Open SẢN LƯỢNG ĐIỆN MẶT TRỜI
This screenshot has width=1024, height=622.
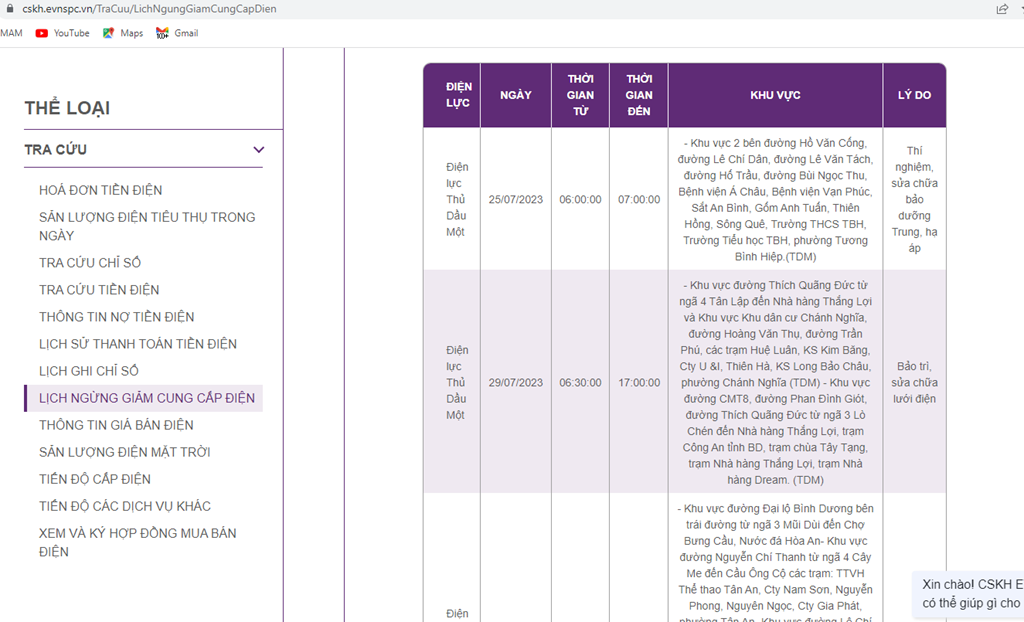pos(124,452)
